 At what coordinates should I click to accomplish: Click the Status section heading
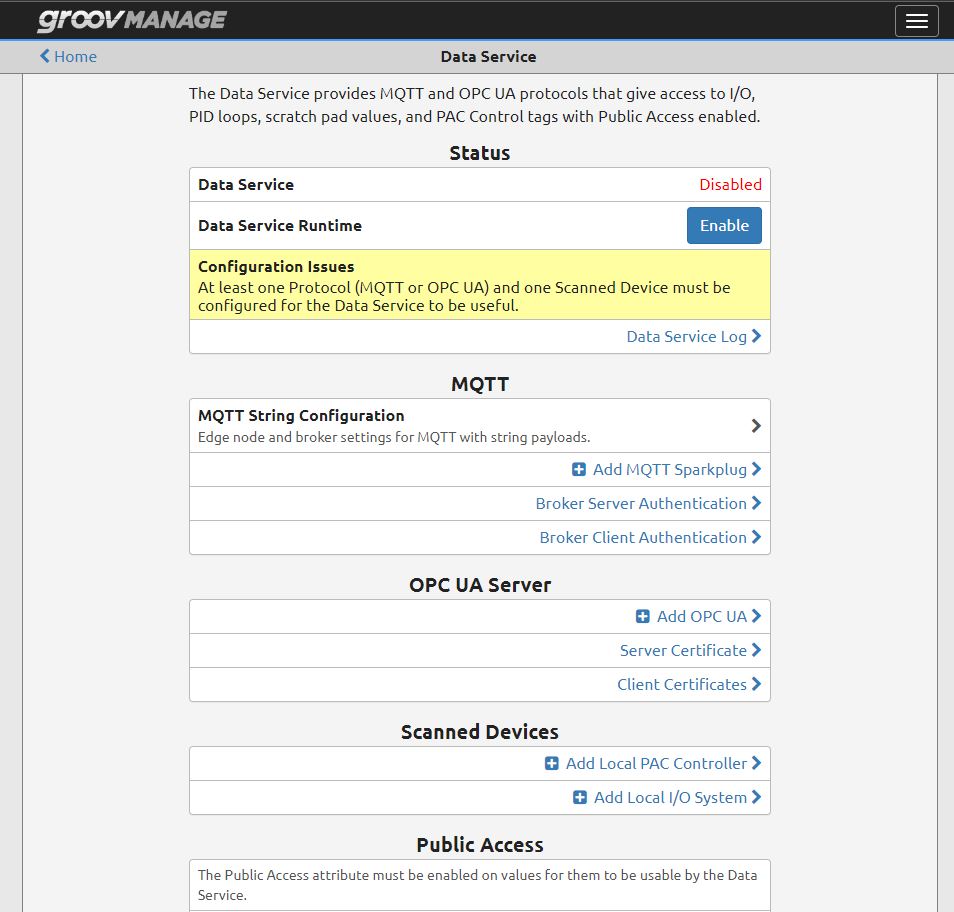[x=479, y=153]
